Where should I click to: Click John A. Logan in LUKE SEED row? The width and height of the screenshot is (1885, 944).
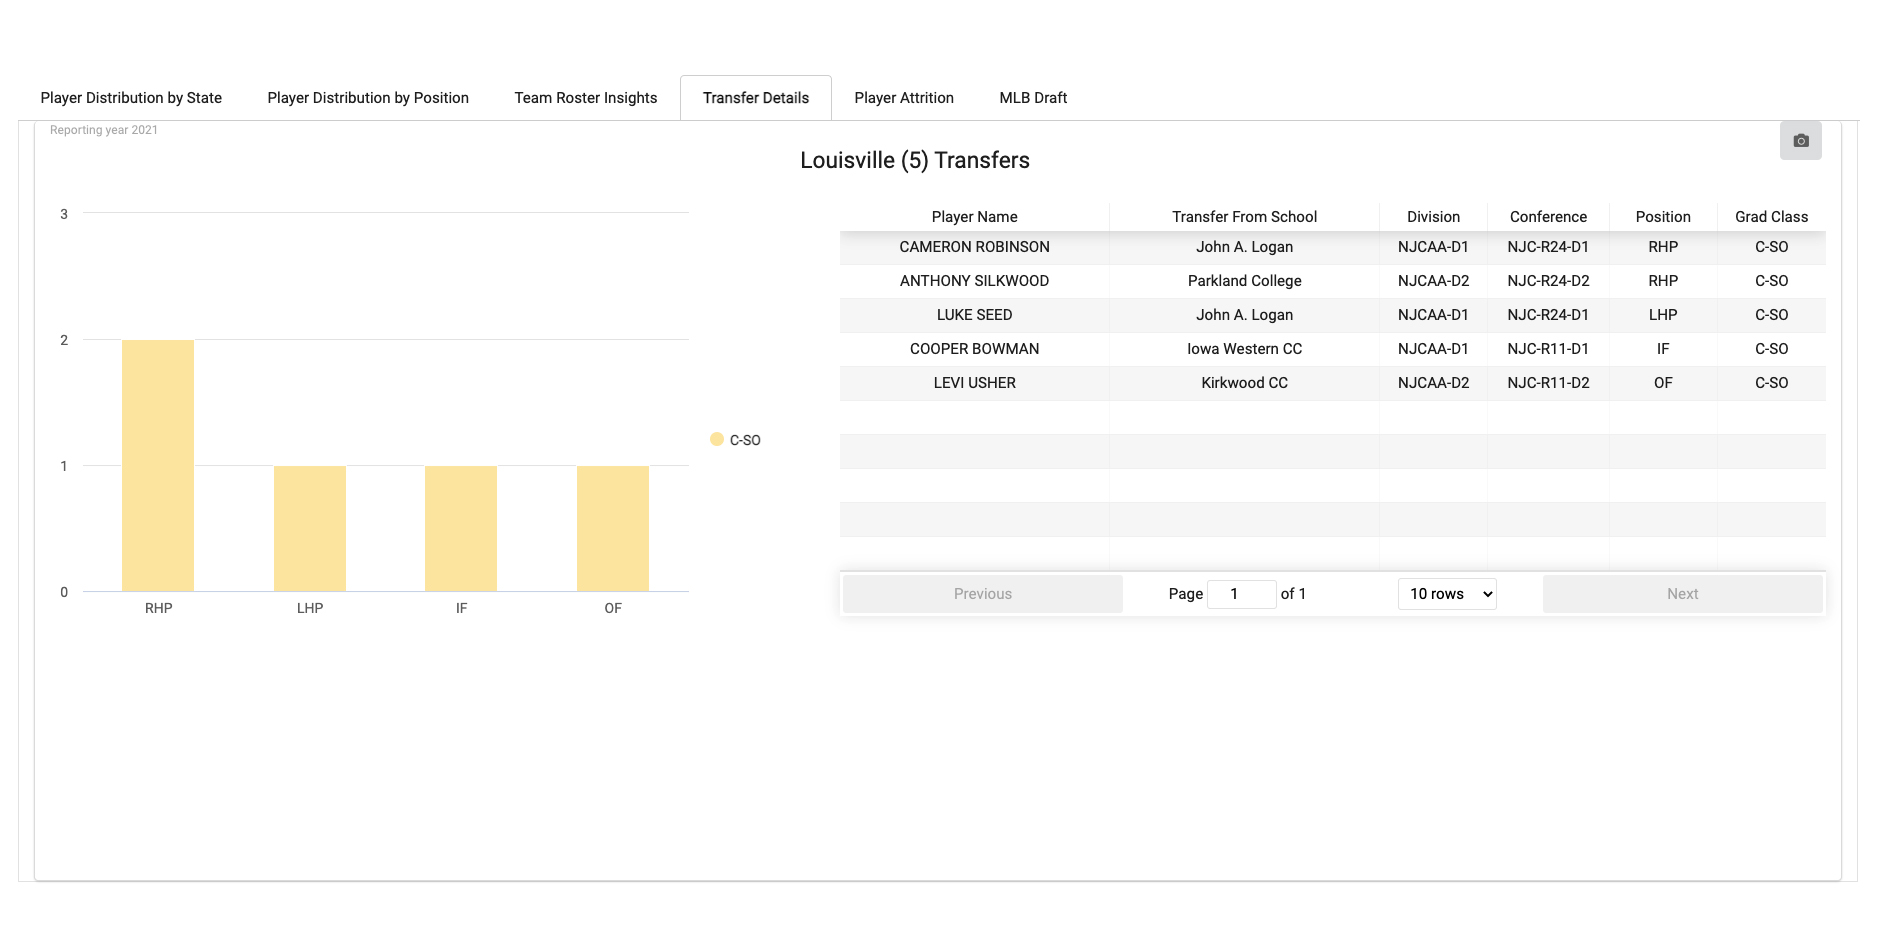[x=1245, y=315]
